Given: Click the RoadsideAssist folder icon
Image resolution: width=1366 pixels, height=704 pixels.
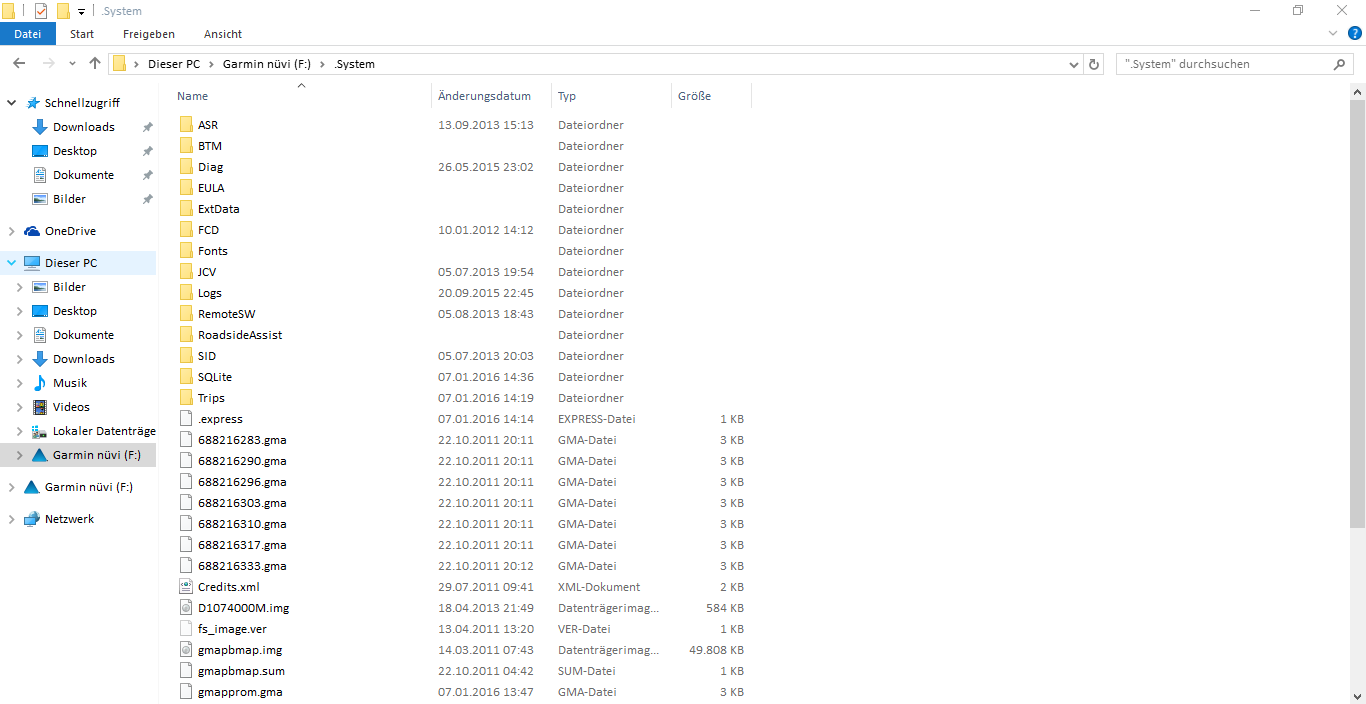Looking at the screenshot, I should pos(186,335).
